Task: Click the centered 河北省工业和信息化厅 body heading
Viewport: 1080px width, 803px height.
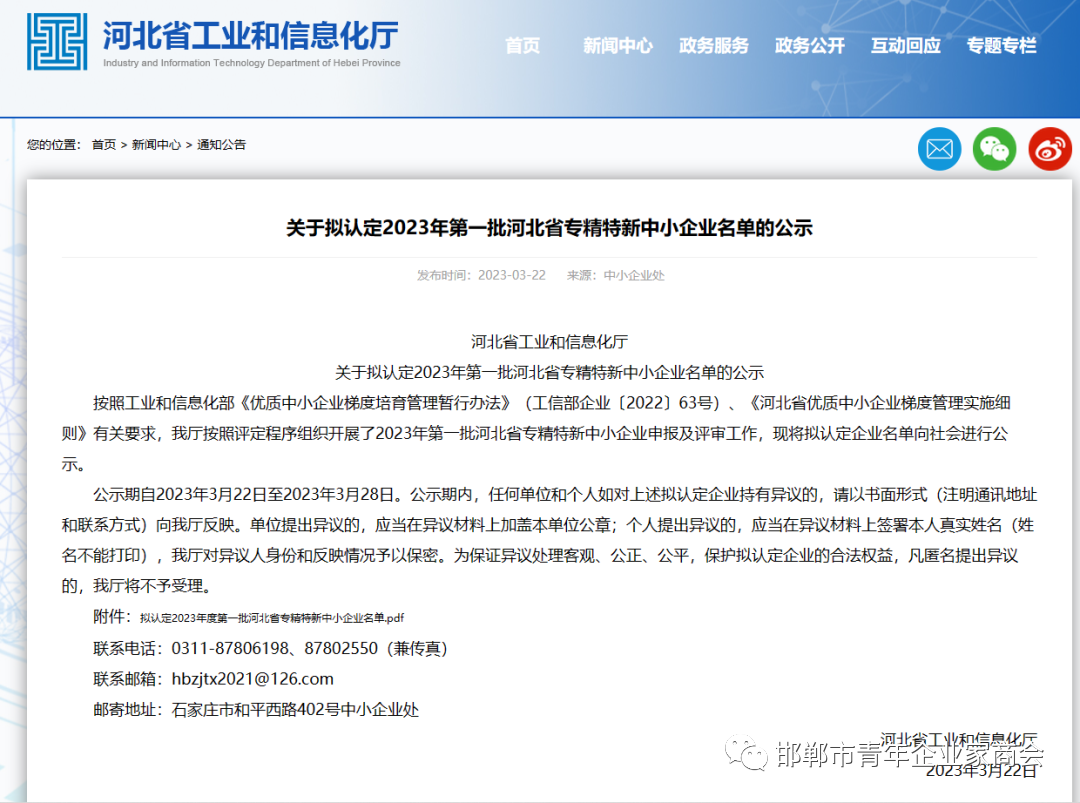Action: click(x=549, y=342)
